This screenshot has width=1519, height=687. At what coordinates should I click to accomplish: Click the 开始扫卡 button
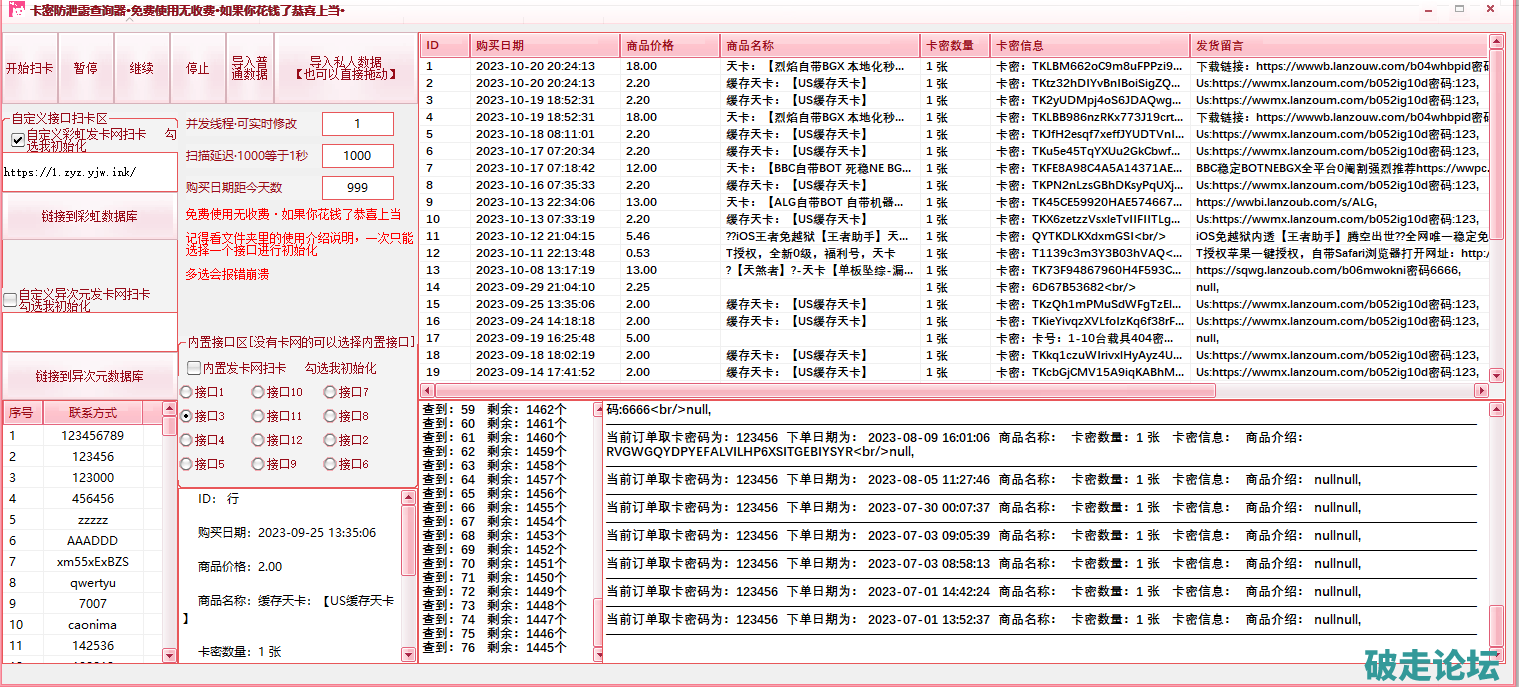[x=30, y=69]
